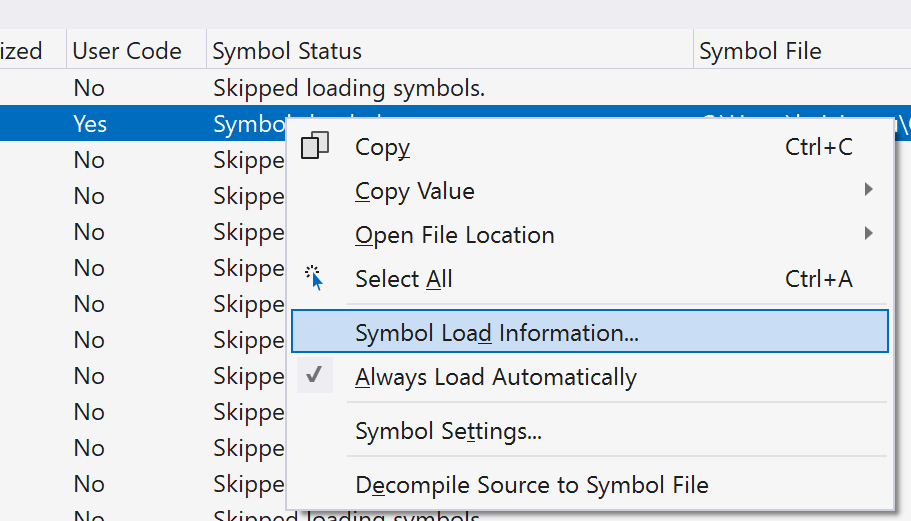
Task: Sort by the Symbol Status column header
Action: pyautogui.click(x=288, y=51)
